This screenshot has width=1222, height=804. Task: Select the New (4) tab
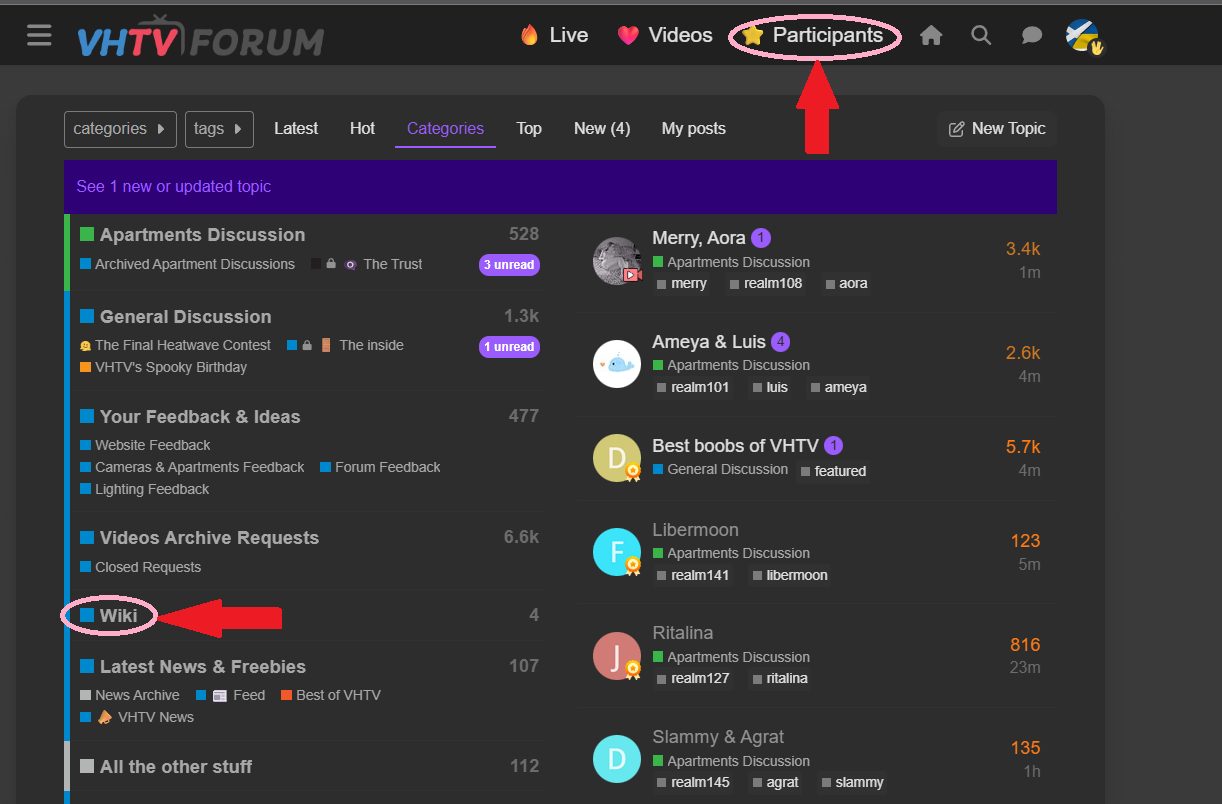pyautogui.click(x=602, y=128)
